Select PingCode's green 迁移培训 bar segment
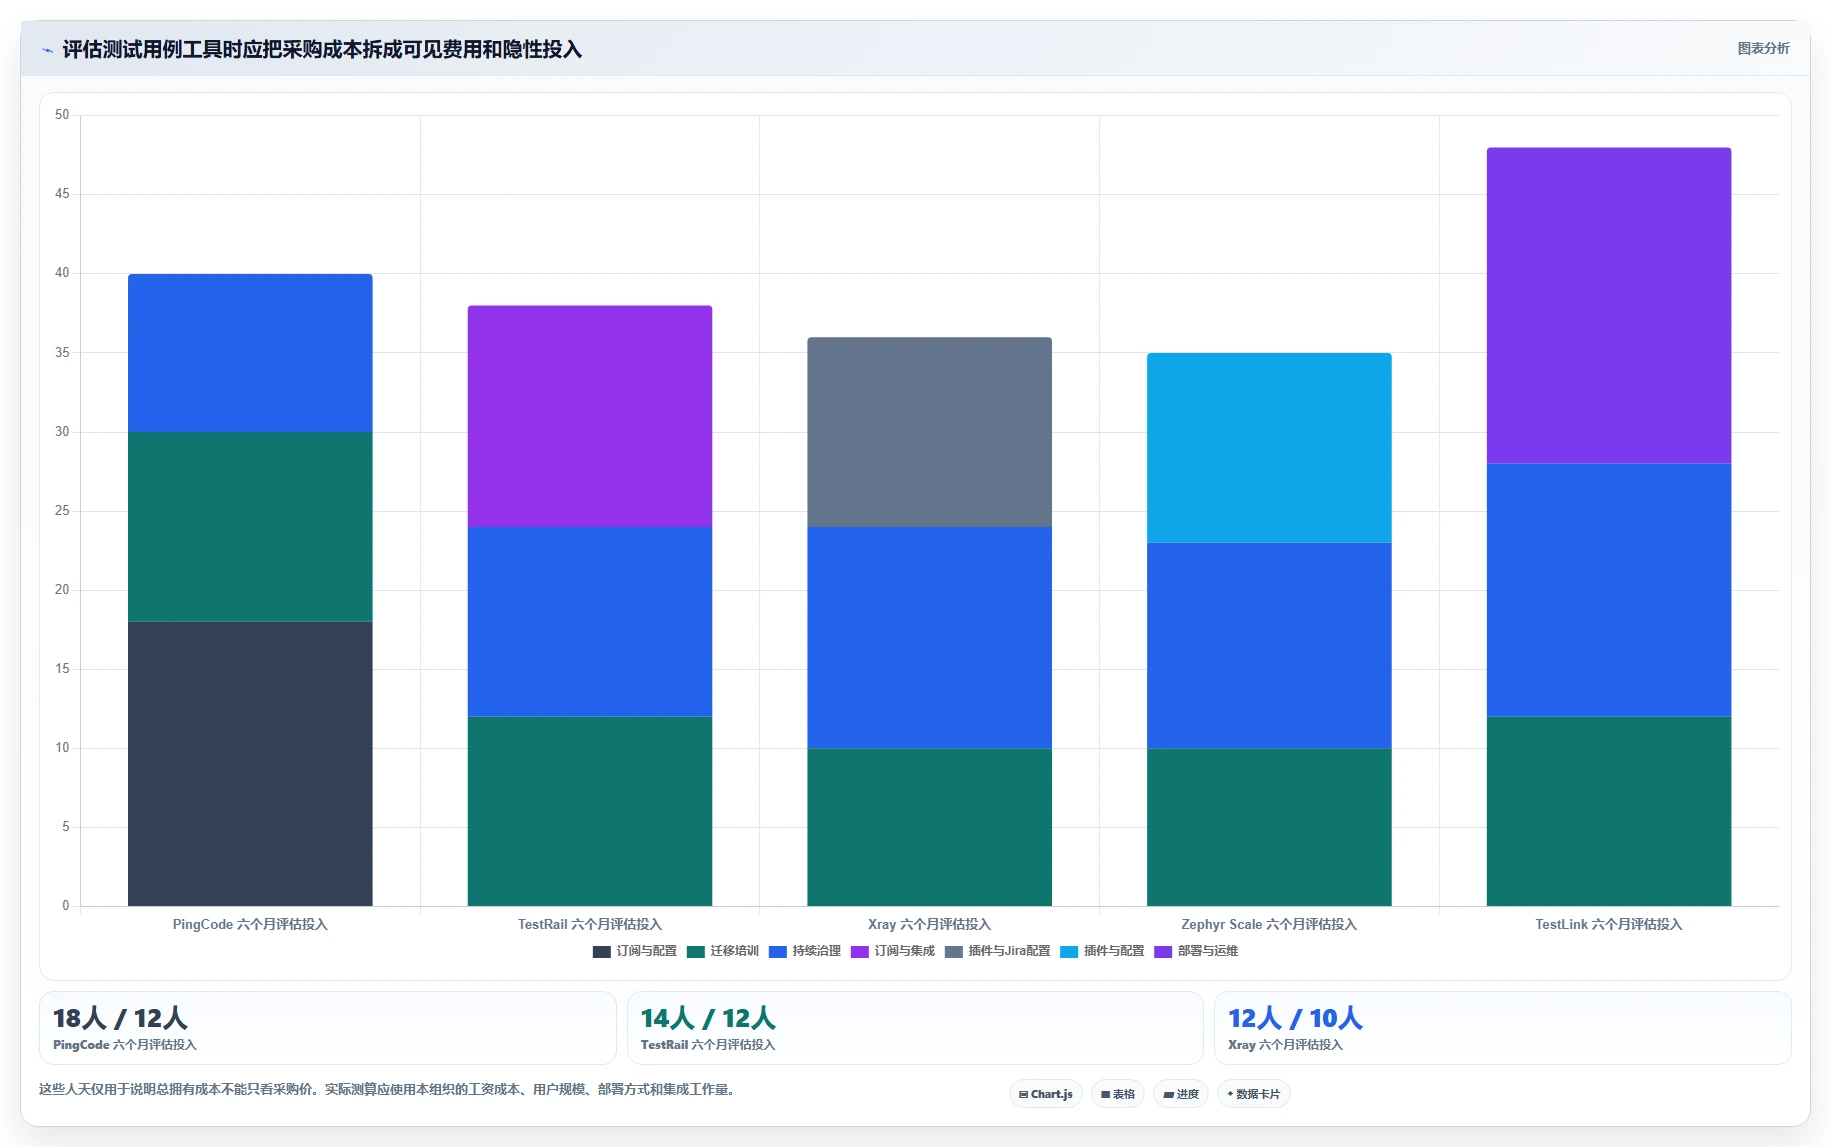Viewport: 1831px width, 1147px height. coord(250,527)
